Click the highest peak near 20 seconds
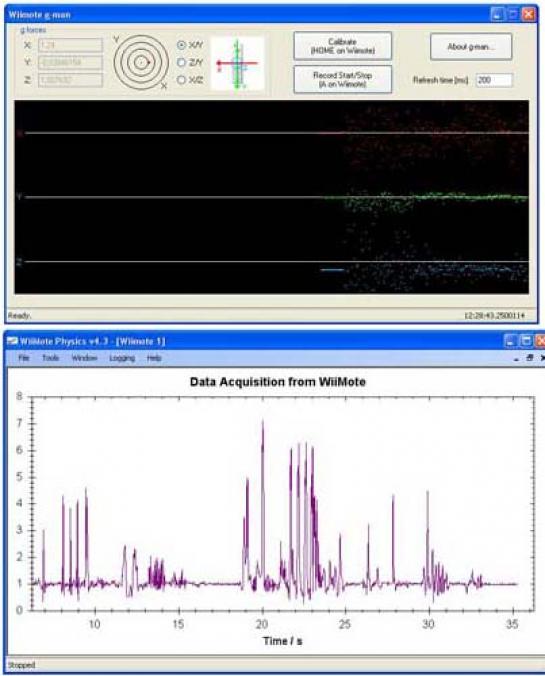Image resolution: width=545 pixels, height=676 pixels. tap(263, 423)
